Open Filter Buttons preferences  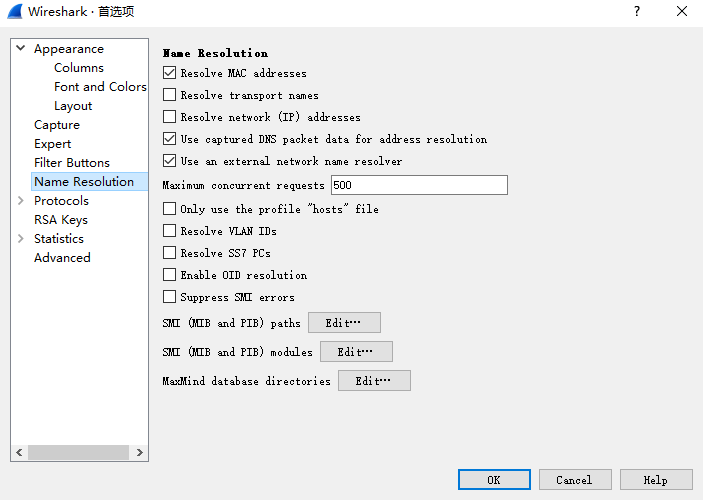pyautogui.click(x=72, y=163)
